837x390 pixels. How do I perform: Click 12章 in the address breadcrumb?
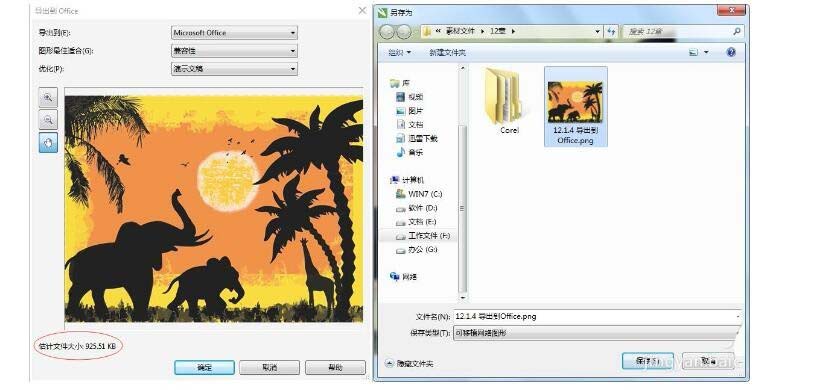[498, 31]
